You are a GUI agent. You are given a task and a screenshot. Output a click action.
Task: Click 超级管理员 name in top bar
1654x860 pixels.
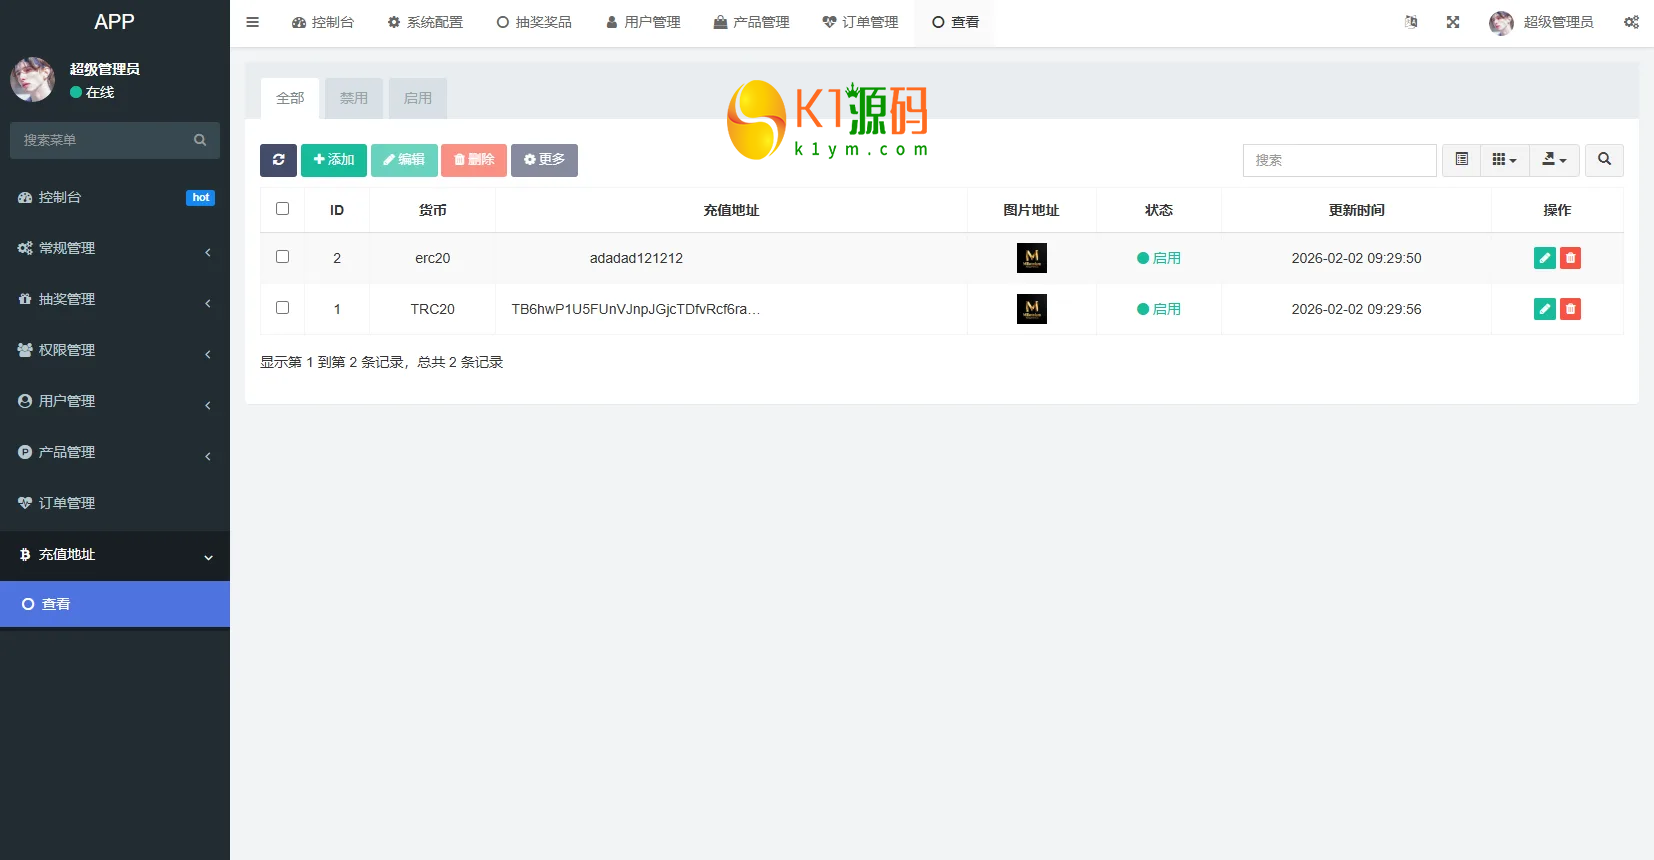[x=1558, y=22]
